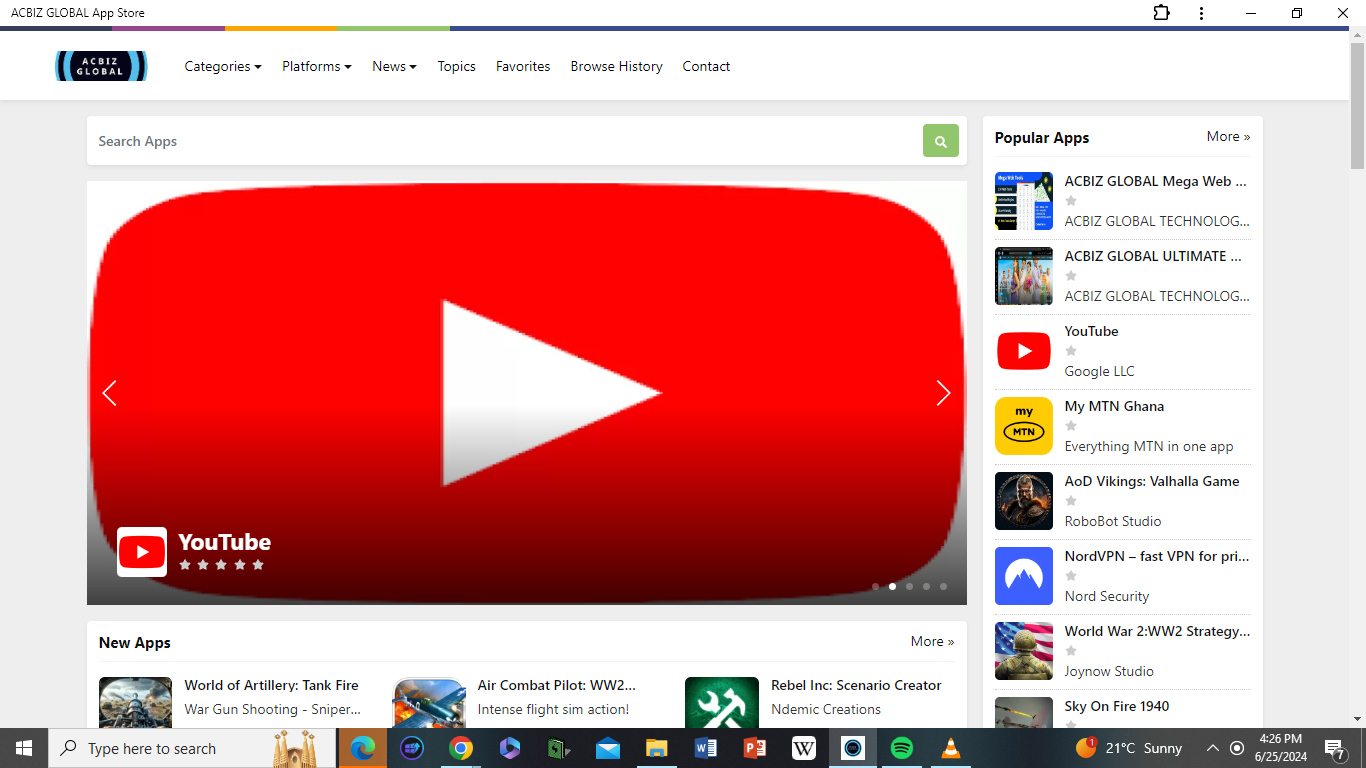1366x768 pixels.
Task: Click the star under My MTN Ghana
Action: (1071, 426)
